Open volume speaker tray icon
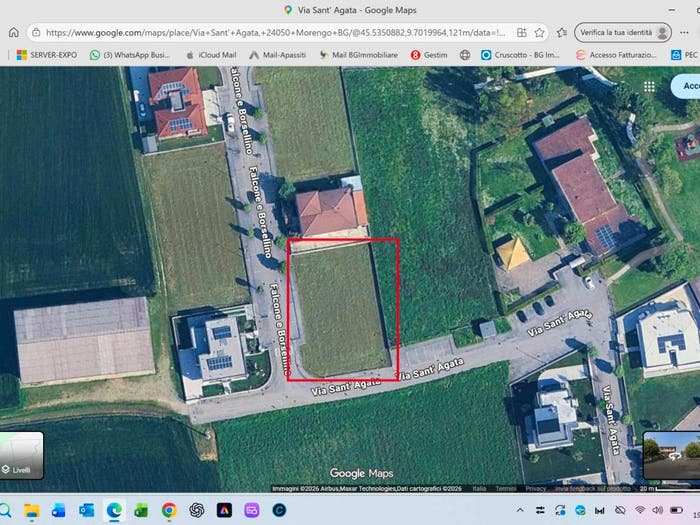This screenshot has width=700, height=525. tap(657, 510)
